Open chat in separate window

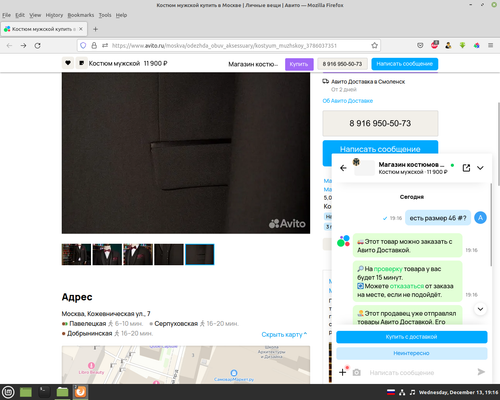coord(466,168)
